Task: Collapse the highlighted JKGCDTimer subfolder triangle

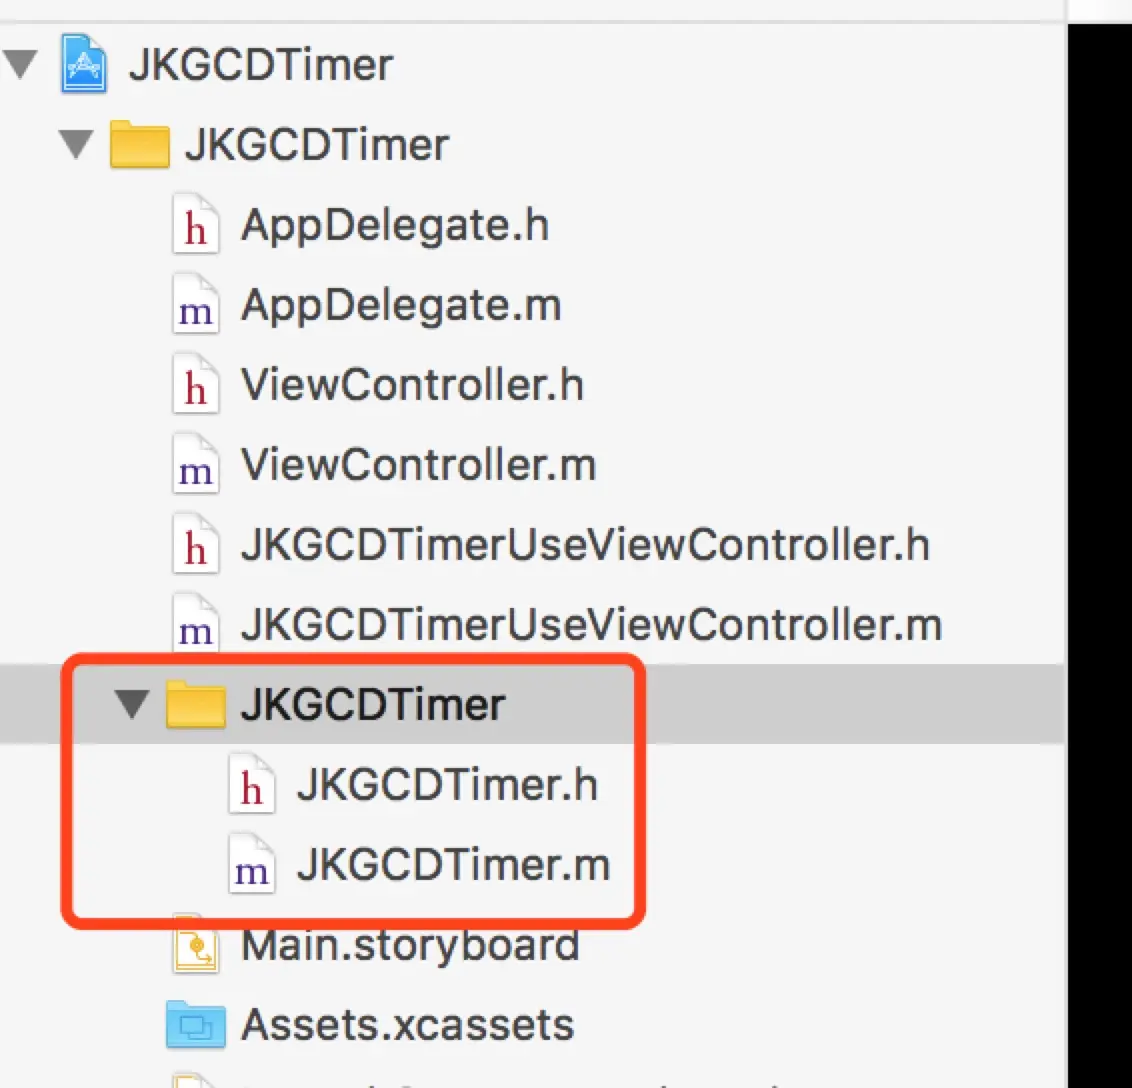Action: coord(132,704)
